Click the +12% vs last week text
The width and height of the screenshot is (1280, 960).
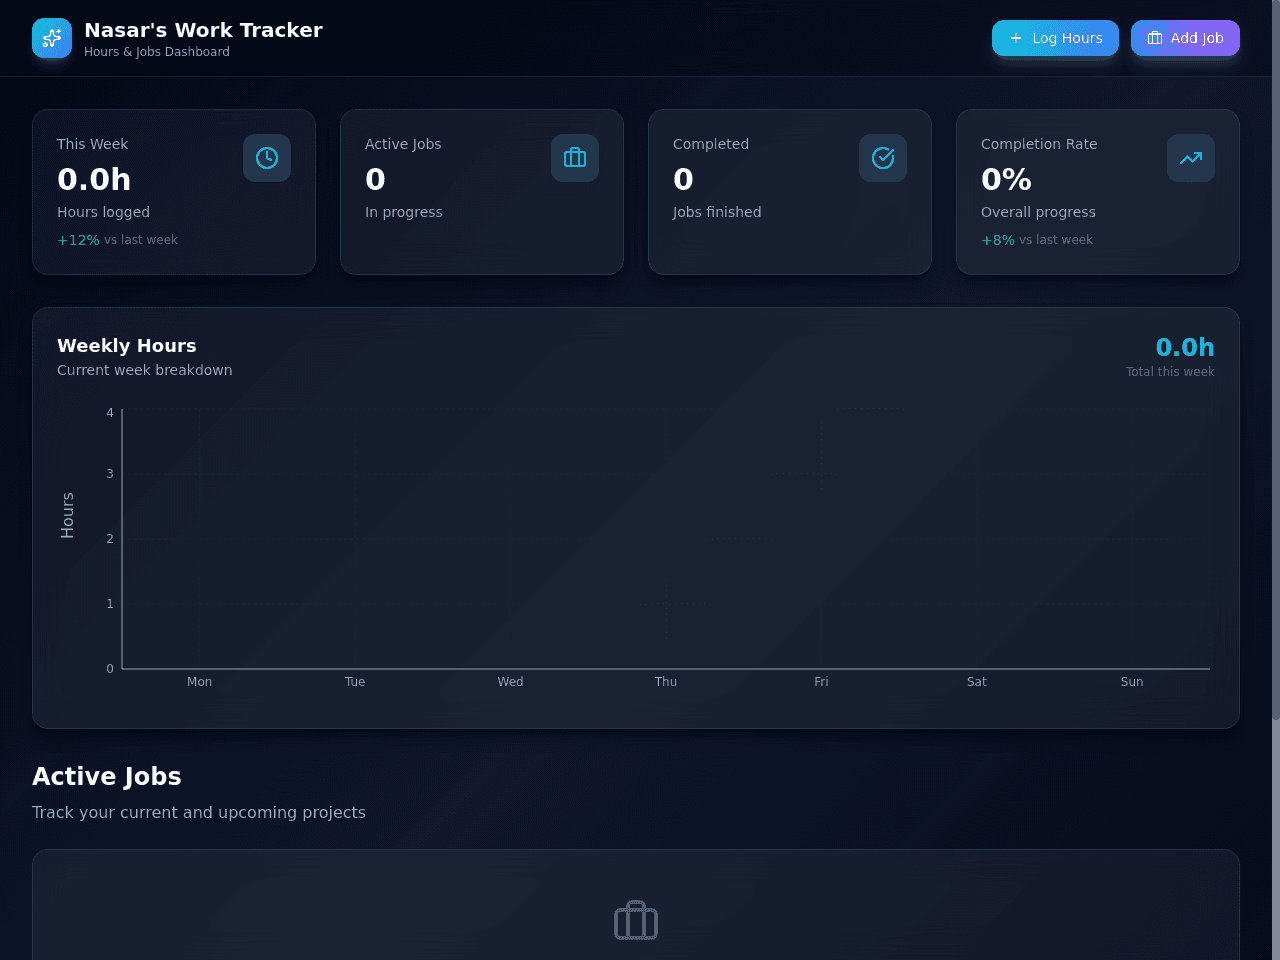click(x=117, y=240)
